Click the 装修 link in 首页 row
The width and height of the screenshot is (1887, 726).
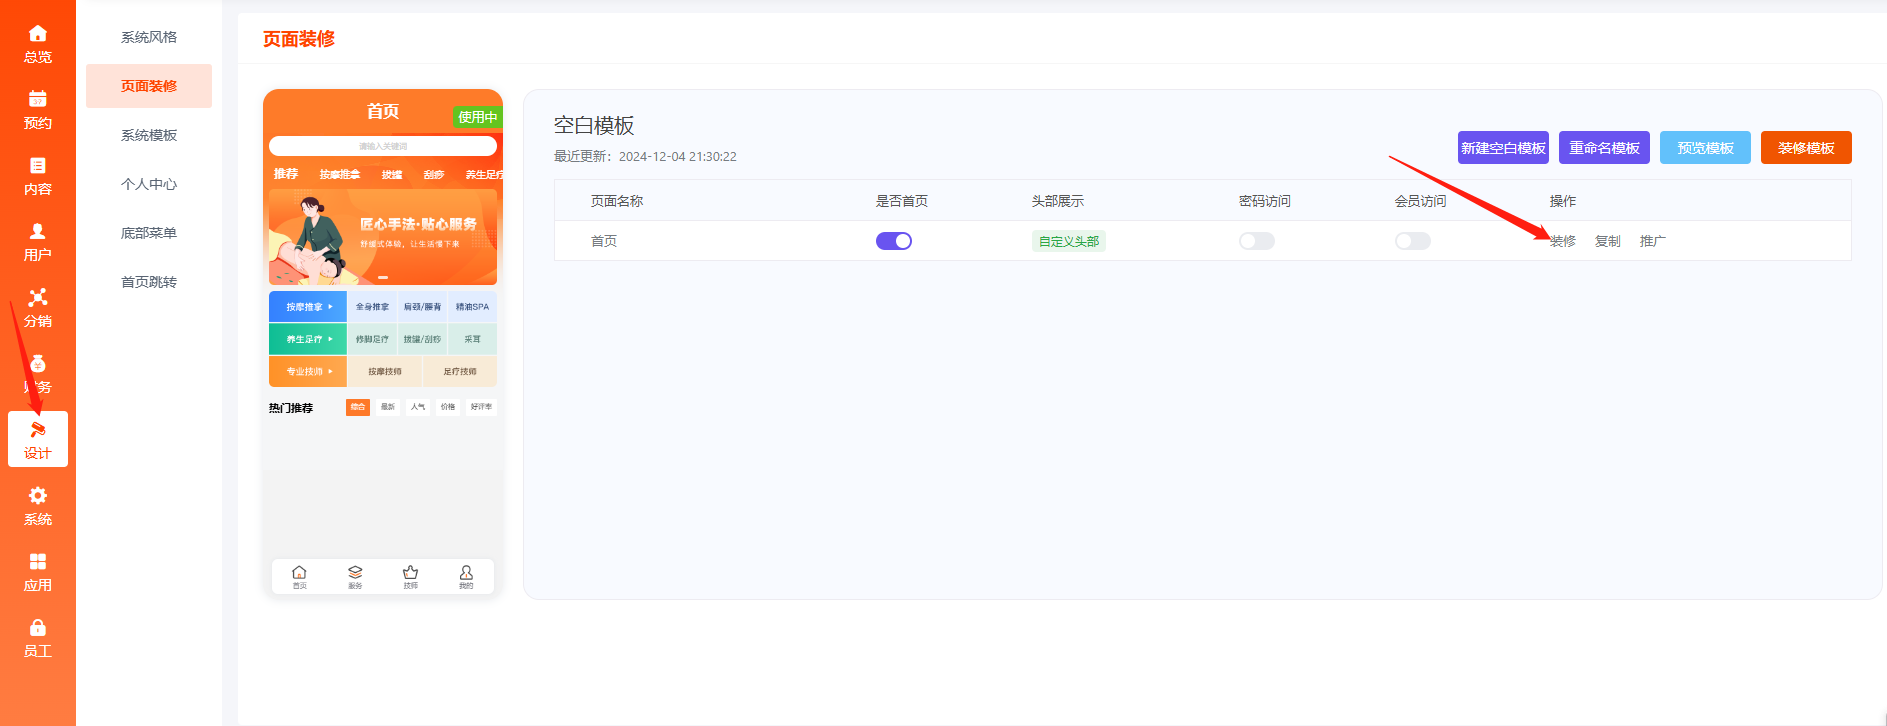tap(1563, 241)
